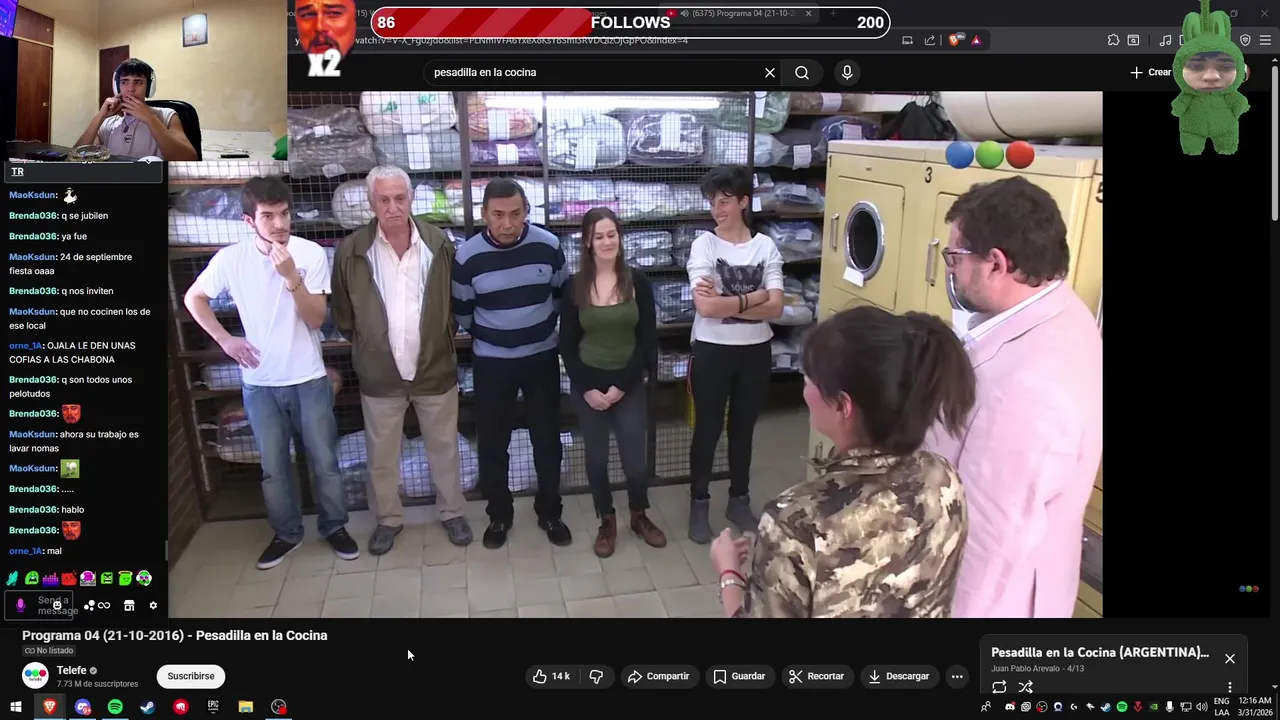Open Epic Games launcher in taskbar
Screen dimensions: 1280x720
(x=213, y=707)
